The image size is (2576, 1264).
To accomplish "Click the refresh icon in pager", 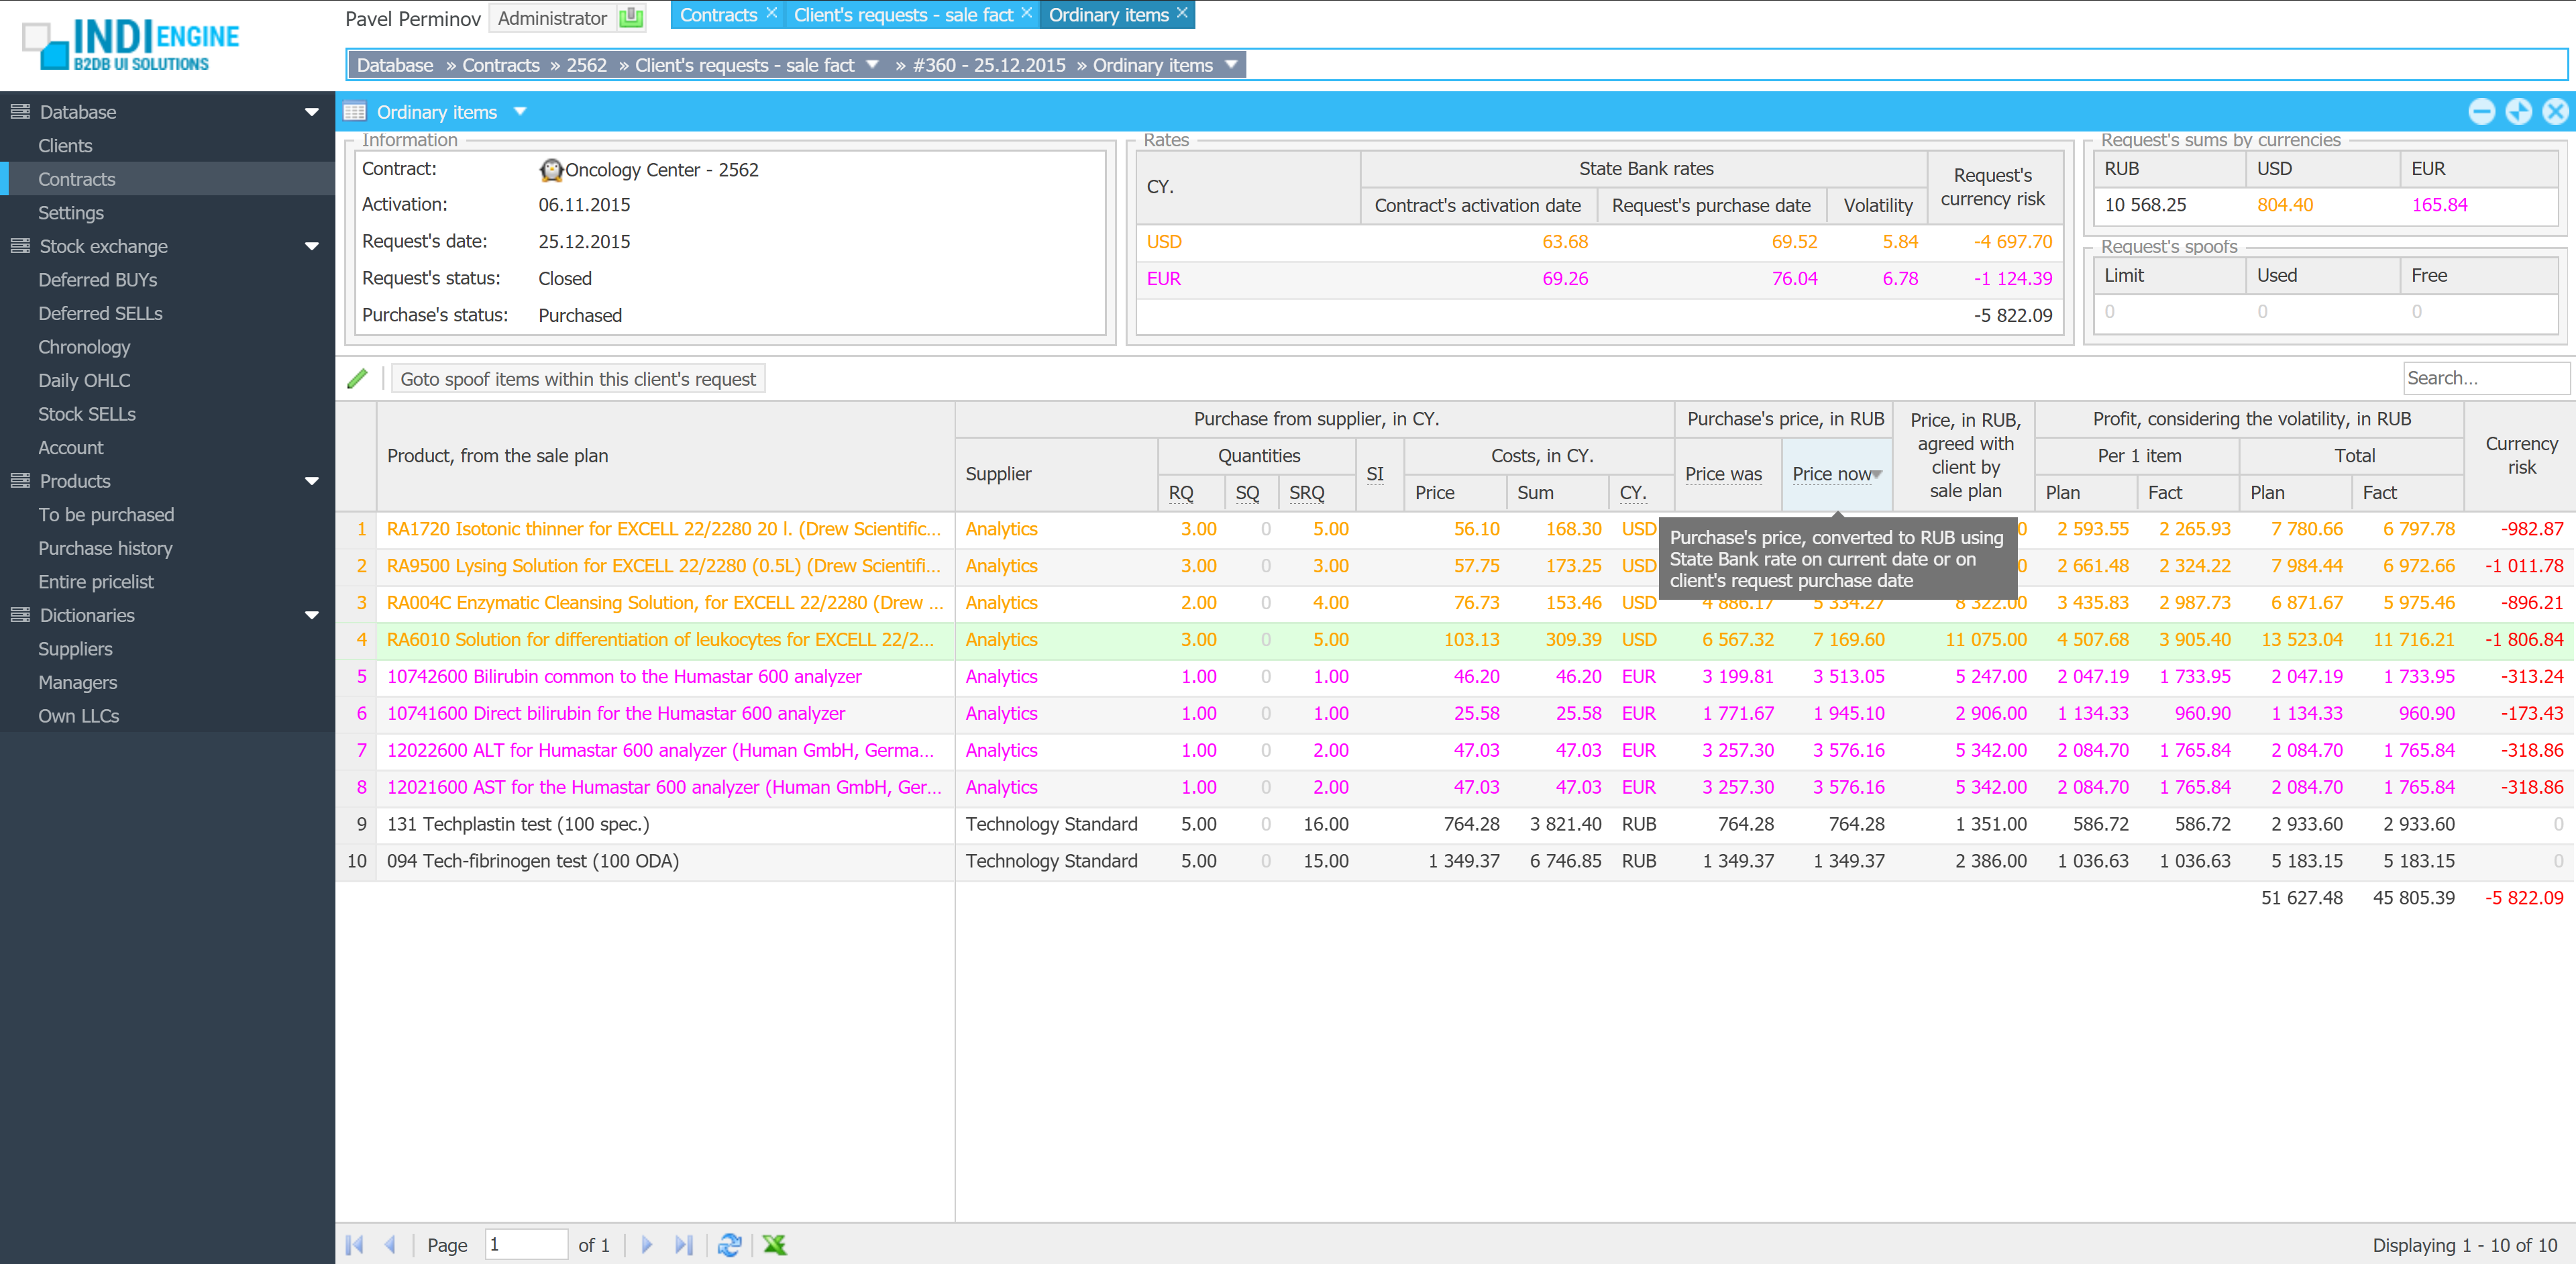I will 729,1245.
